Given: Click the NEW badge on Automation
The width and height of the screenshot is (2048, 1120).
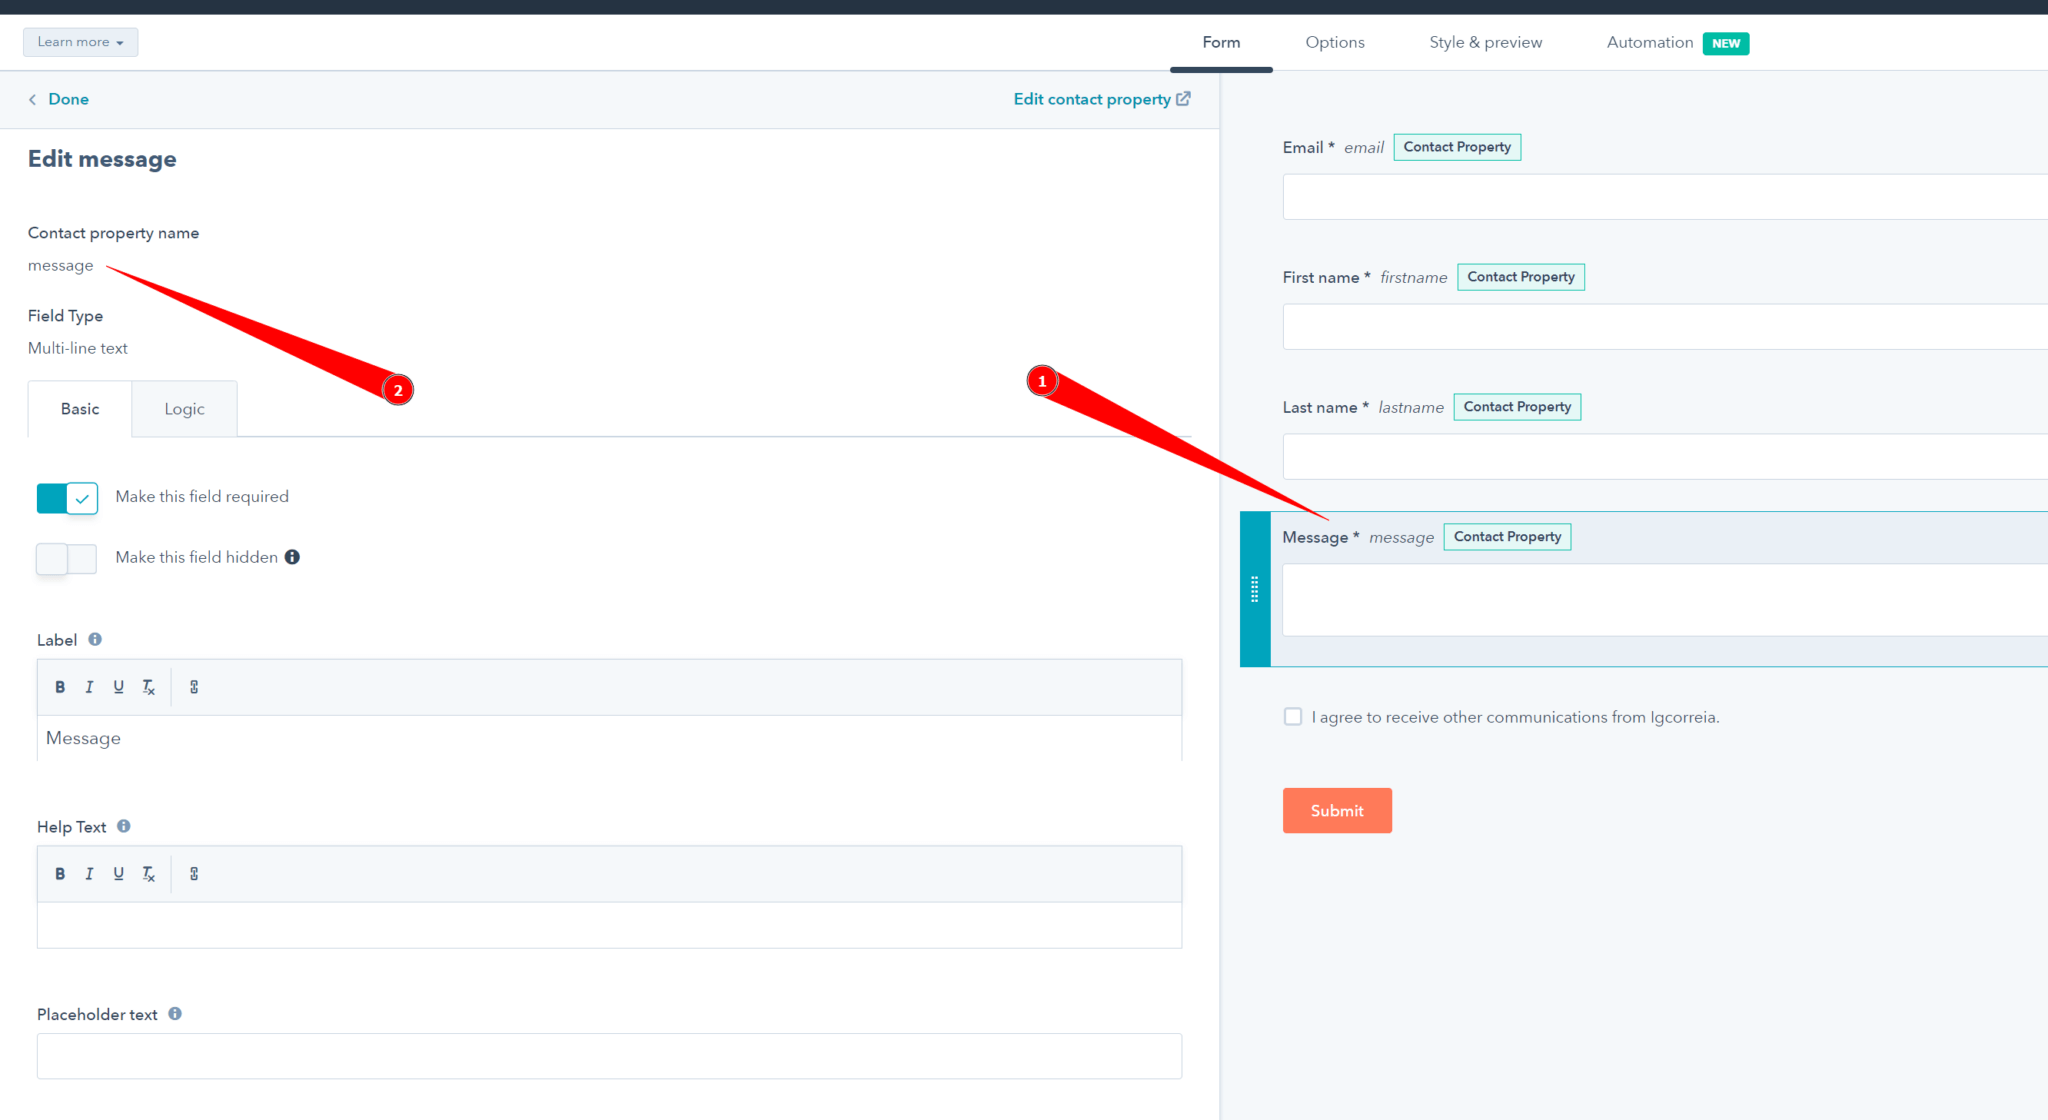Looking at the screenshot, I should pyautogui.click(x=1726, y=43).
